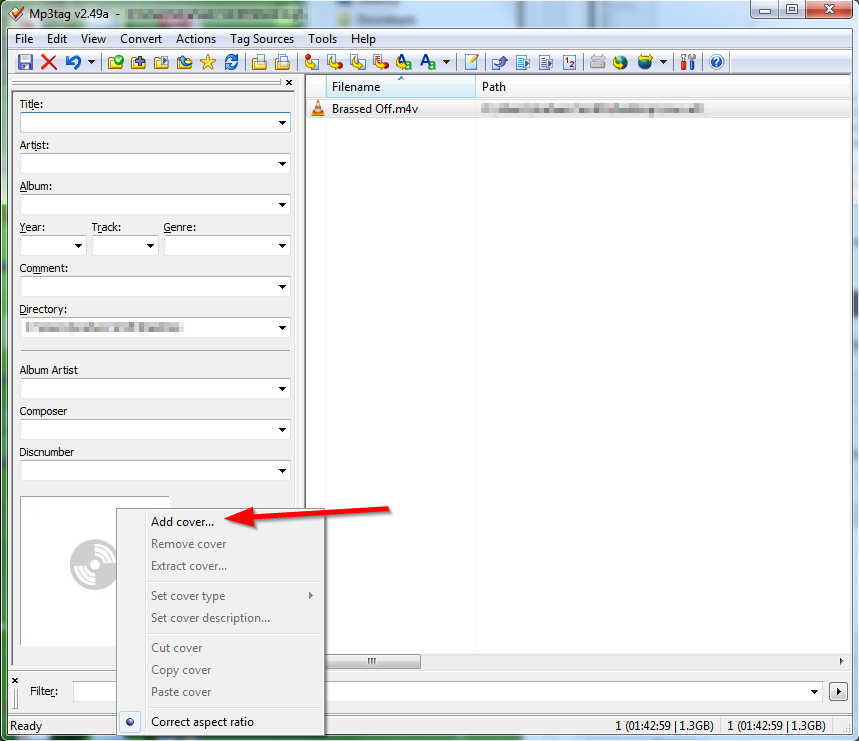Click the Save tag floppy disk icon
This screenshot has height=741, width=859.
(26, 62)
